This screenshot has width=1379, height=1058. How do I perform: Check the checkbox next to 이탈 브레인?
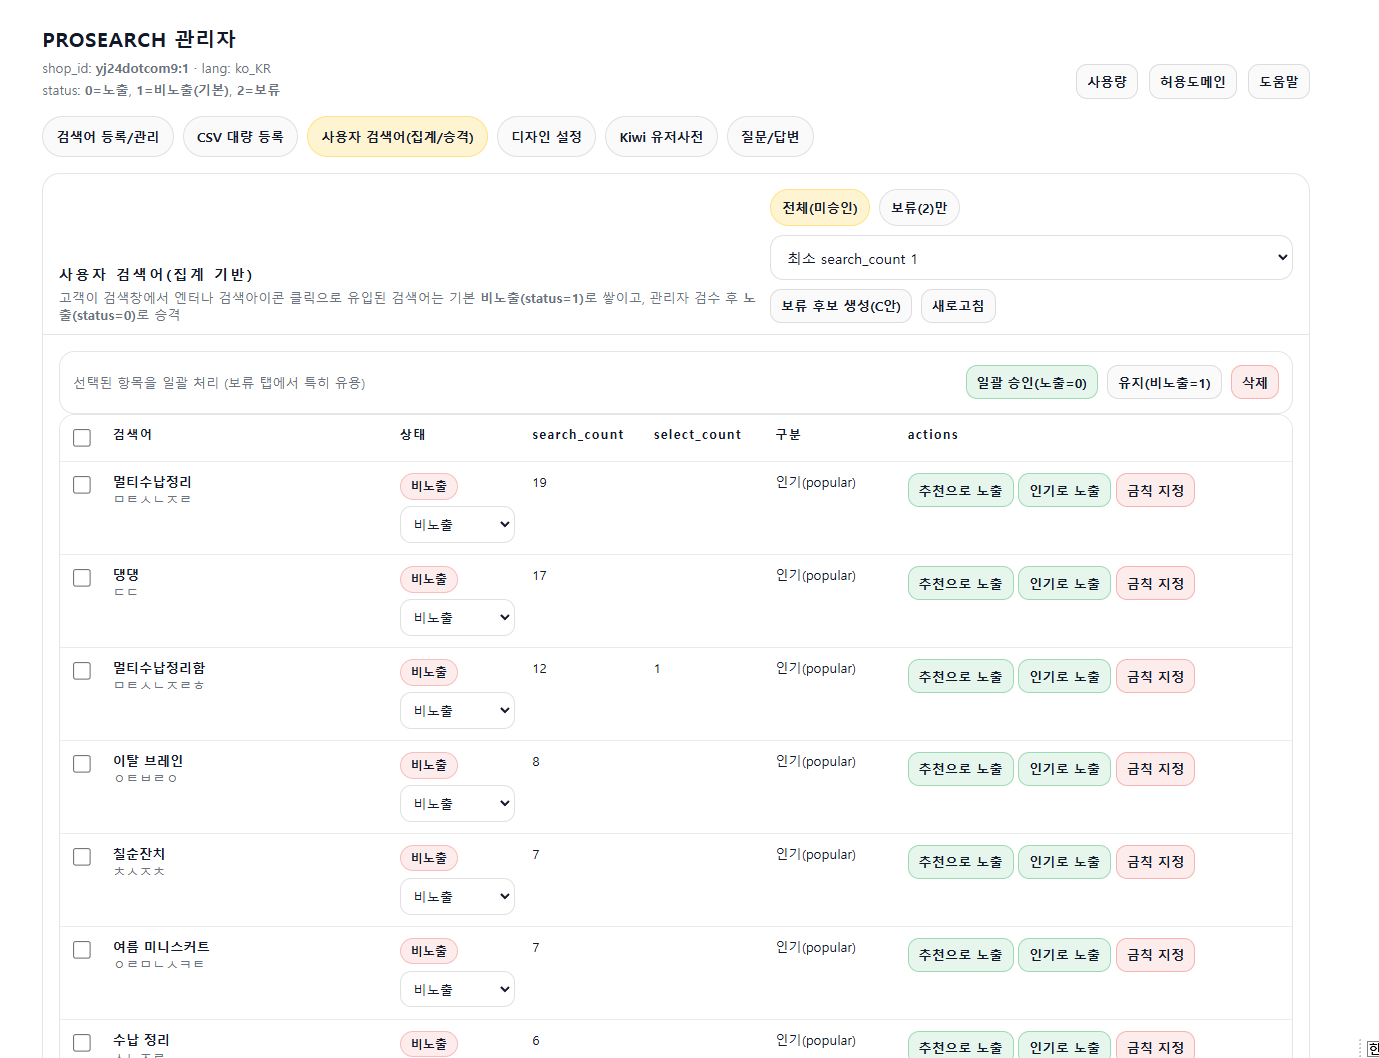tap(81, 763)
